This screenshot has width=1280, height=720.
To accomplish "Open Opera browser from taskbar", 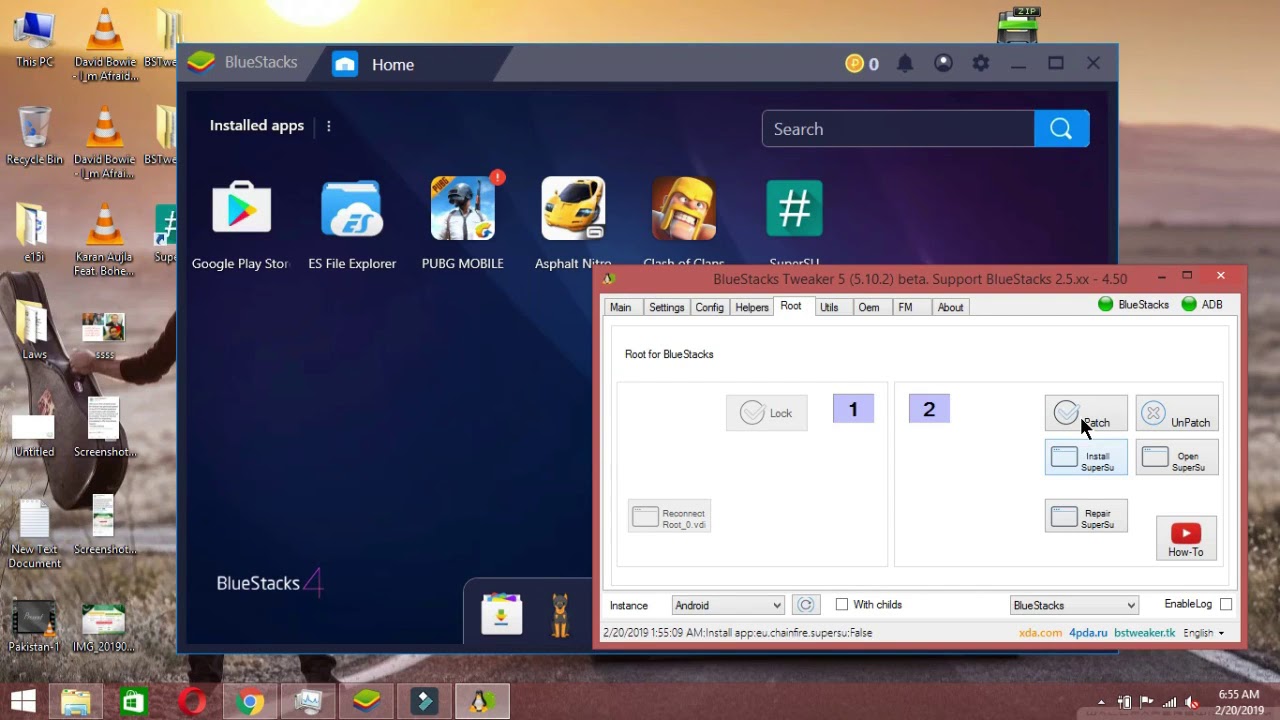I will click(x=192, y=701).
